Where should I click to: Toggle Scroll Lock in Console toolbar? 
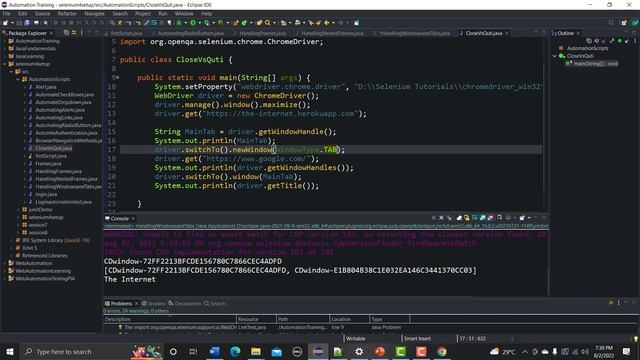coord(467,218)
